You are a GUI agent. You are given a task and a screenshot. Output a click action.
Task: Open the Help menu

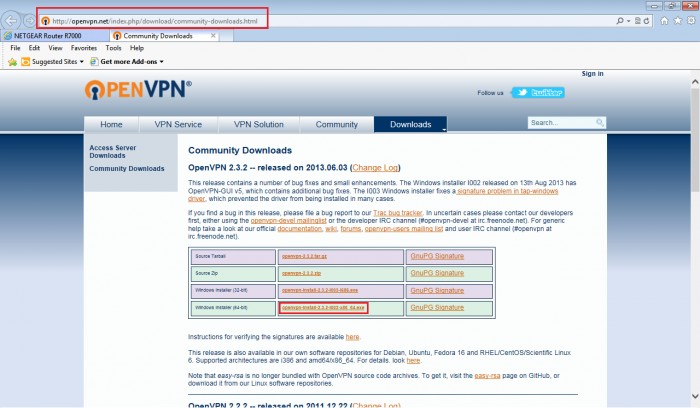(x=137, y=48)
